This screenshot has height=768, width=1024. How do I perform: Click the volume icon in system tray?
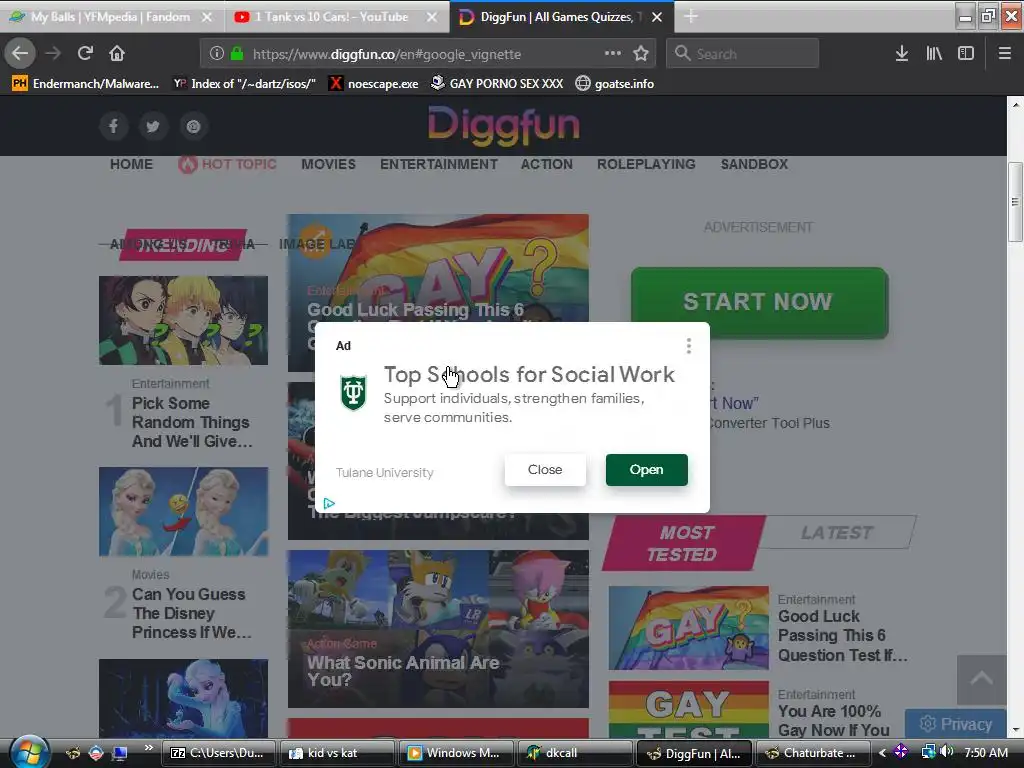[946, 752]
